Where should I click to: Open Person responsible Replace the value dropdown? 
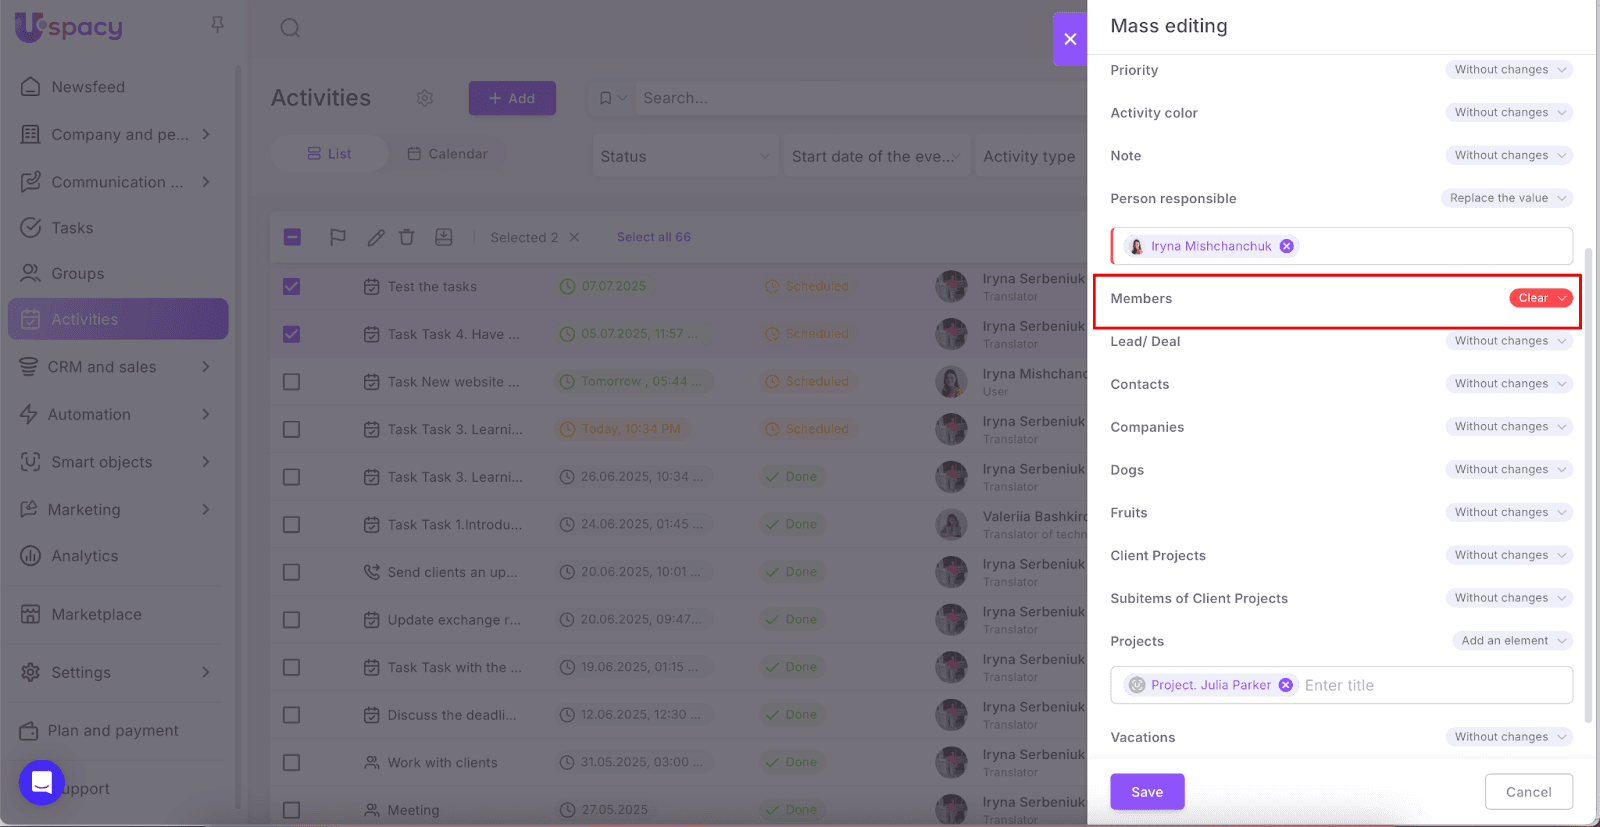point(1506,198)
